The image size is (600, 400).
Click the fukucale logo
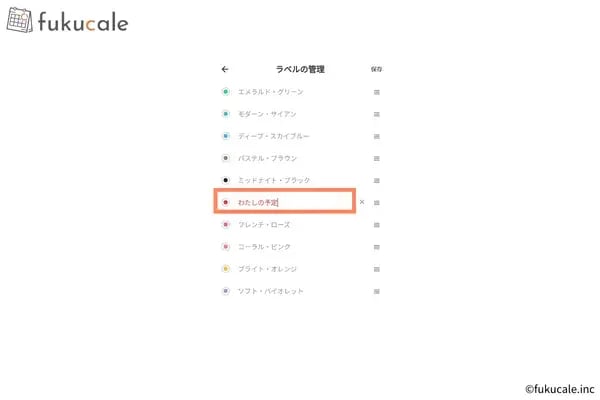click(x=67, y=20)
